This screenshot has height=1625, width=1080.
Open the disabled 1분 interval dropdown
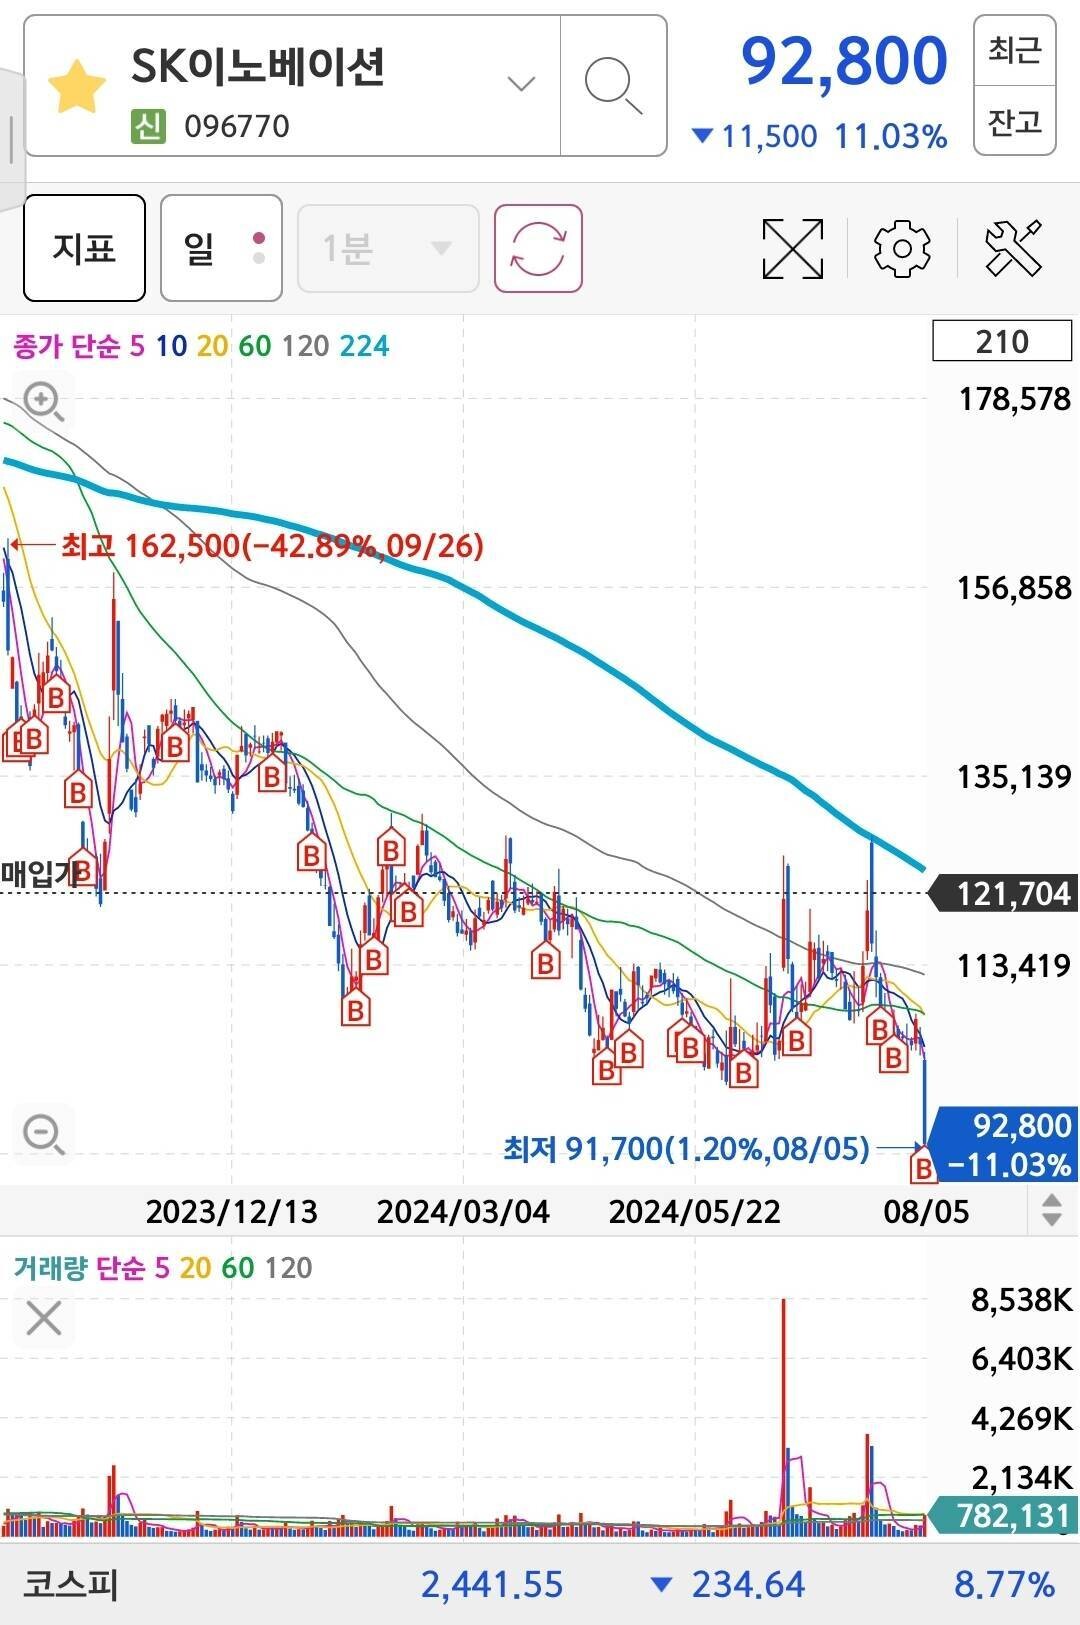tap(387, 248)
